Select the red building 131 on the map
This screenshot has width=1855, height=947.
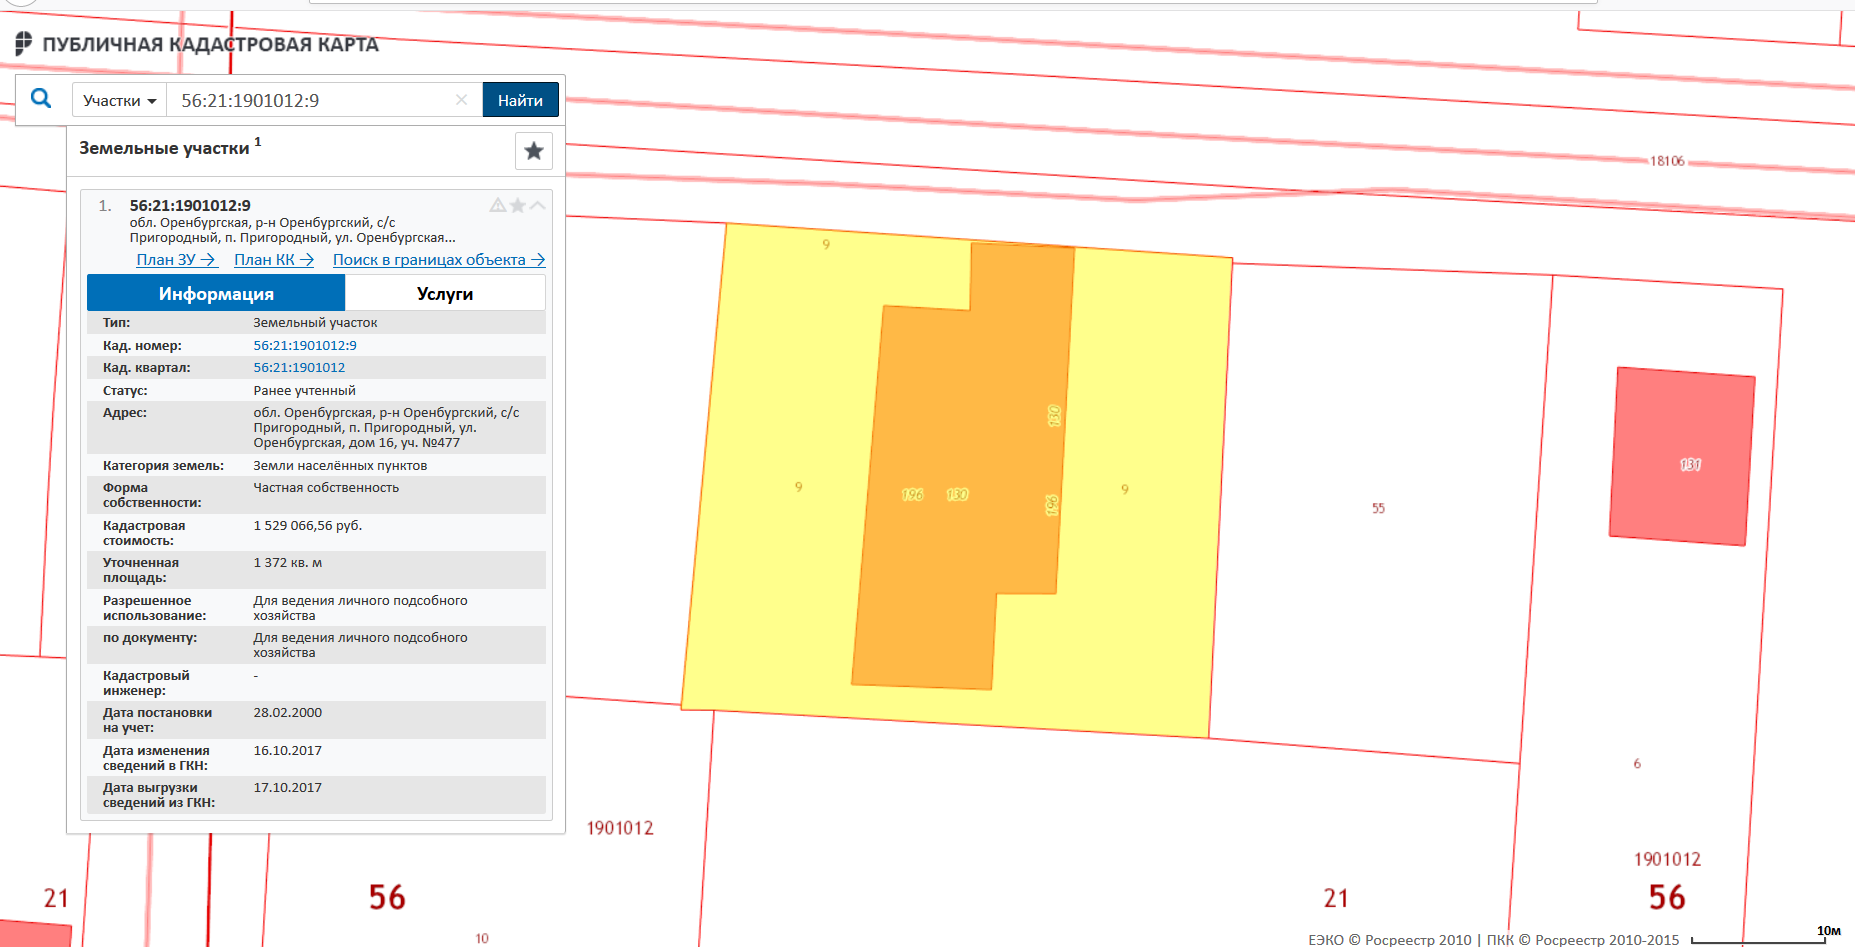point(1682,456)
